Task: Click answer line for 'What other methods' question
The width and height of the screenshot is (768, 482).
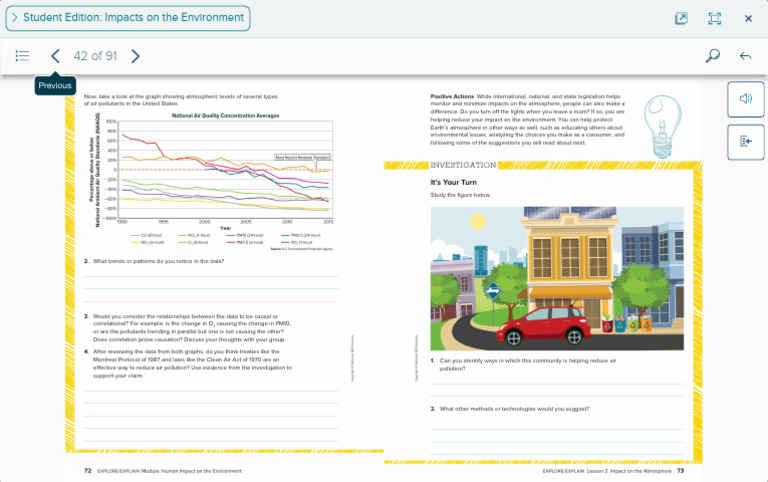Action: pos(557,427)
